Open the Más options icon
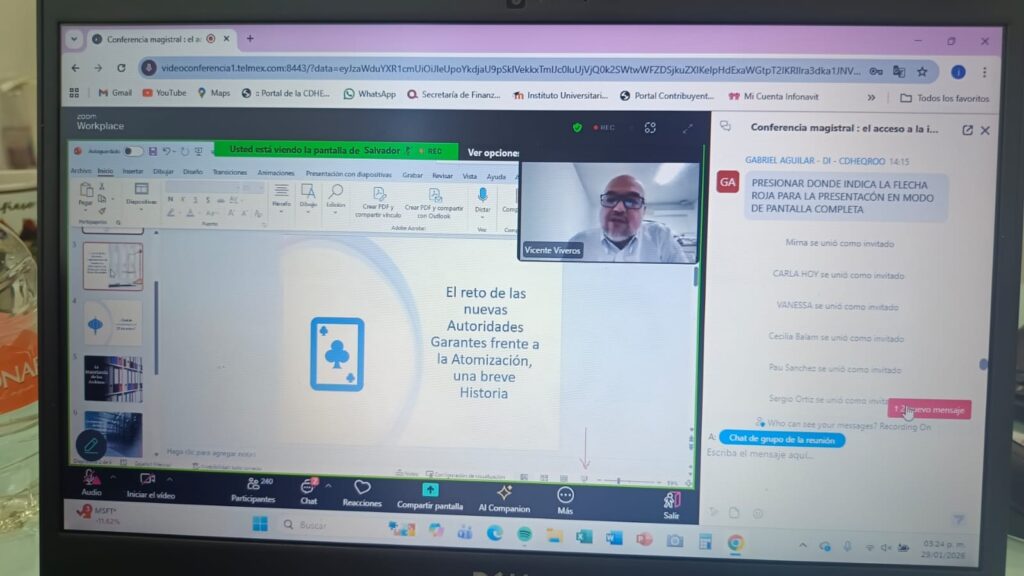1024x576 pixels. tap(565, 495)
